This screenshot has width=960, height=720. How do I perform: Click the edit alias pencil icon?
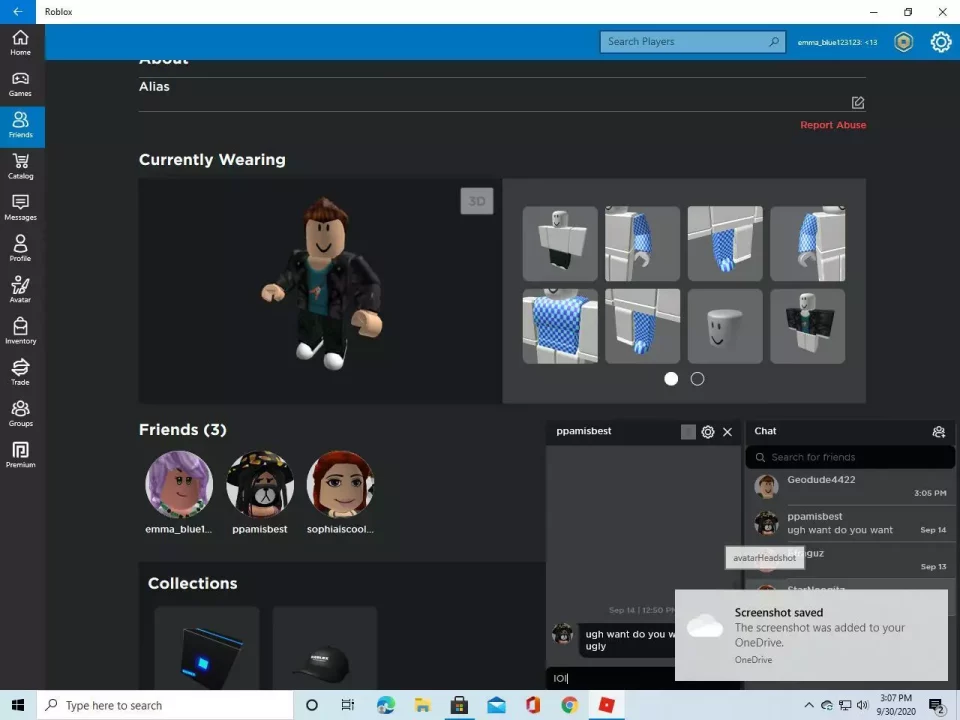point(858,102)
